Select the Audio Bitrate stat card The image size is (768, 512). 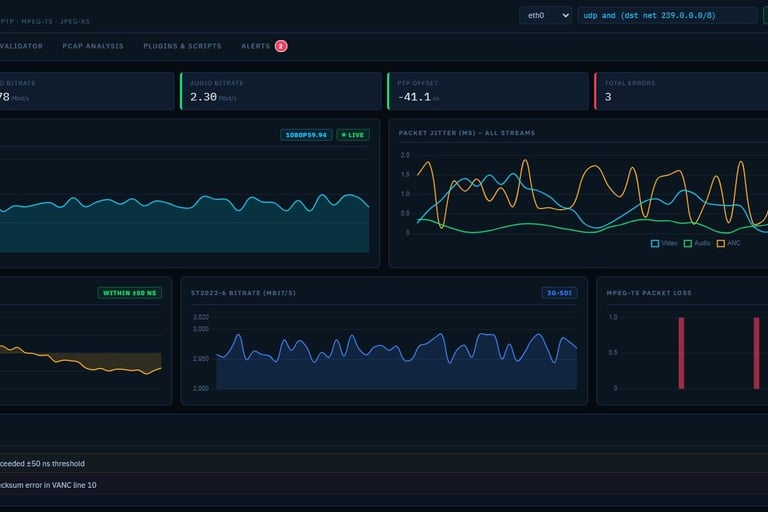(281, 91)
